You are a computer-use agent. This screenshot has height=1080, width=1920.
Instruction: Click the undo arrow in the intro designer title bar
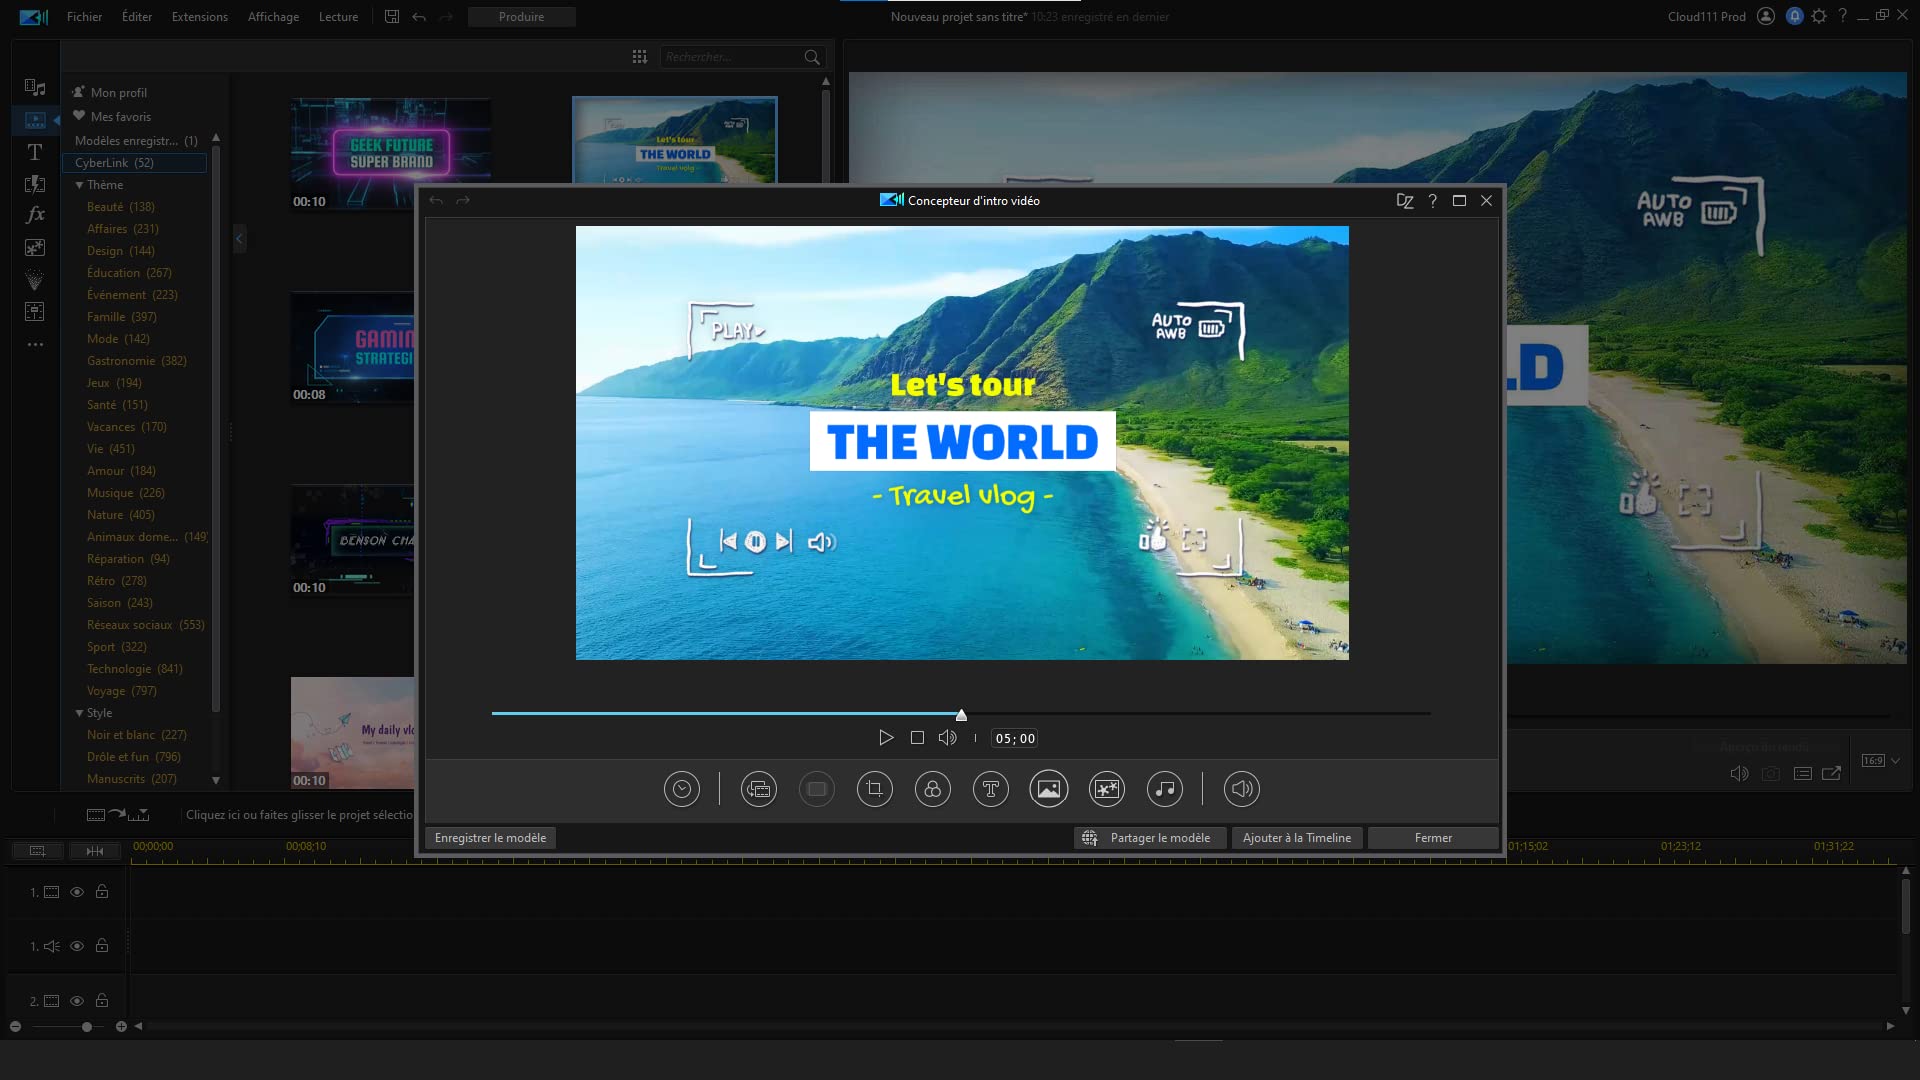436,201
